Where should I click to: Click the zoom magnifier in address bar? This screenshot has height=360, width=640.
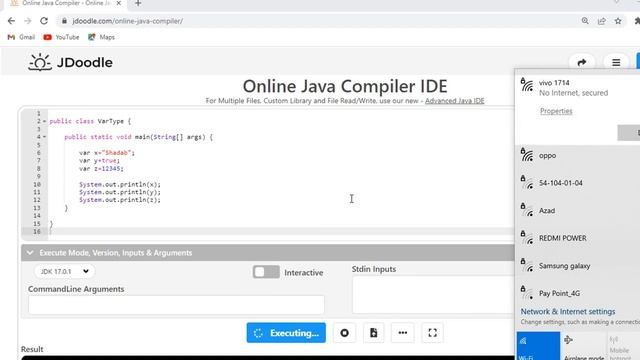(x=585, y=21)
